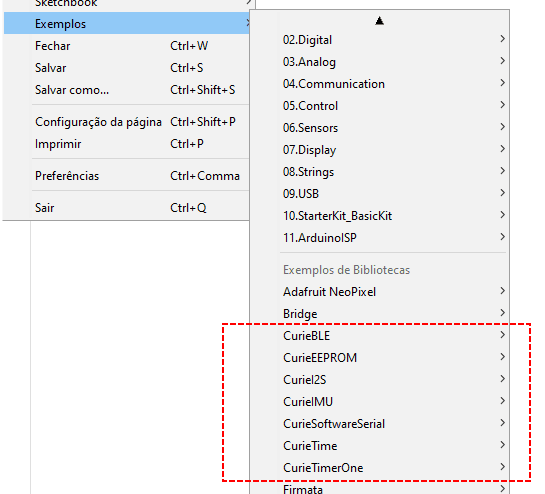The height and width of the screenshot is (494, 545).
Task: Choose Fechar from the file menu
Action: click(x=127, y=46)
